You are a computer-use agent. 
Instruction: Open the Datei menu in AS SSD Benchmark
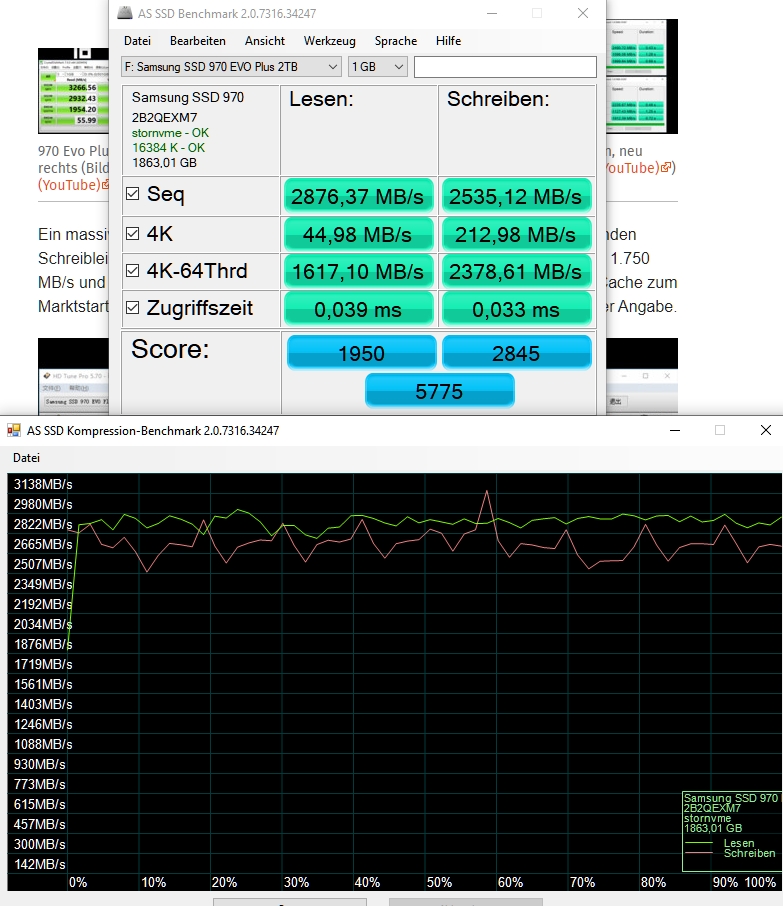click(137, 41)
